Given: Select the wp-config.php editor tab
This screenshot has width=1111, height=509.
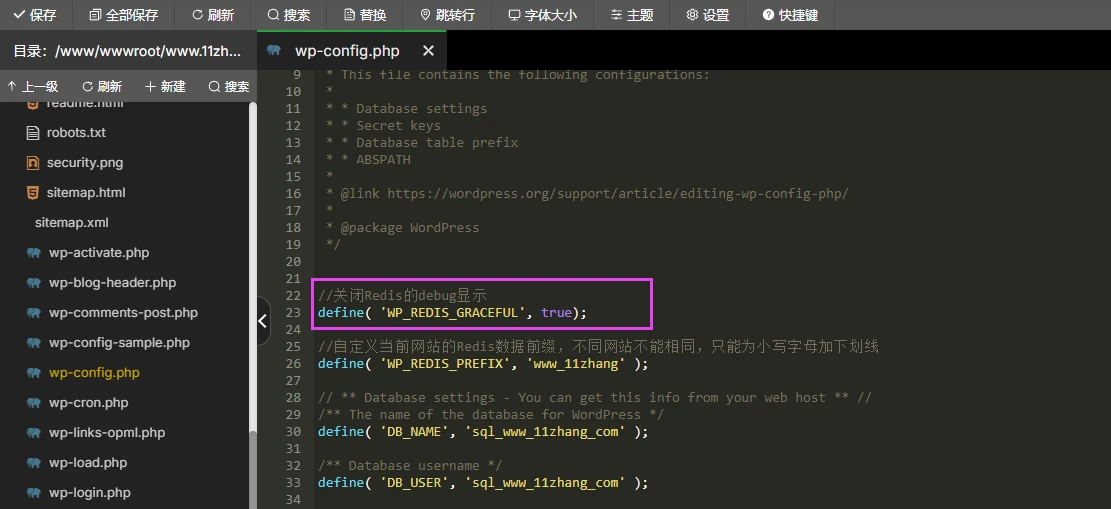Looking at the screenshot, I should point(351,51).
